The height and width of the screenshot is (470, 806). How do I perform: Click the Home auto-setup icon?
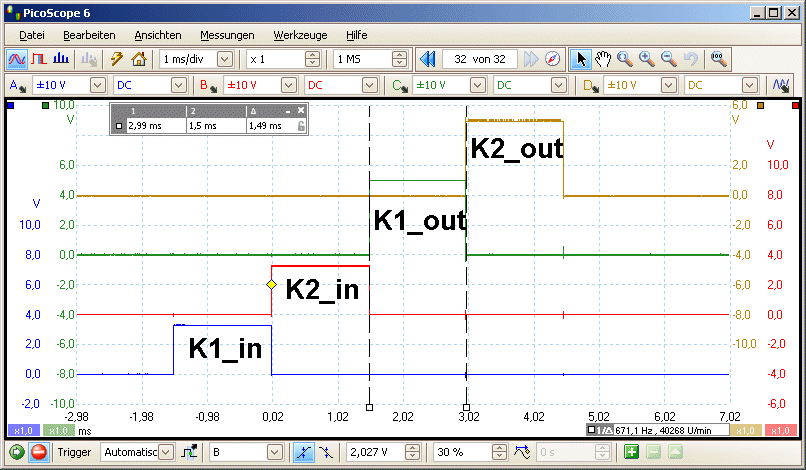pos(139,59)
